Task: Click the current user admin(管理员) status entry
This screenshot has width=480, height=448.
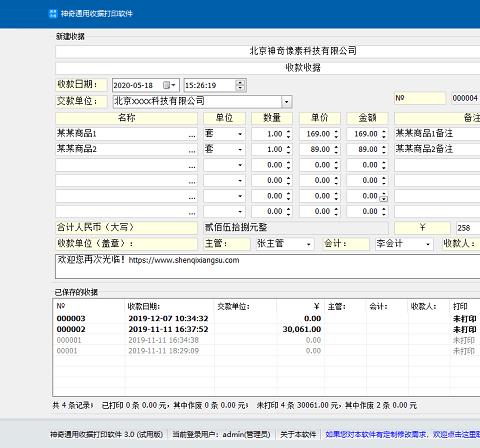Action: (x=221, y=434)
